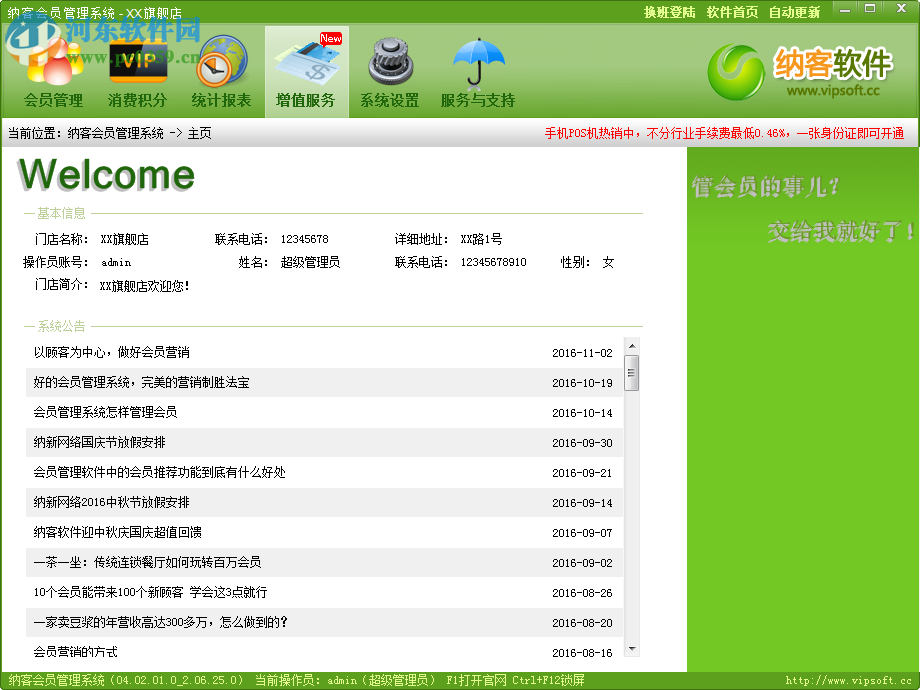Open the 系统设置 gear module
Viewport: 920px width, 690px height.
click(389, 70)
